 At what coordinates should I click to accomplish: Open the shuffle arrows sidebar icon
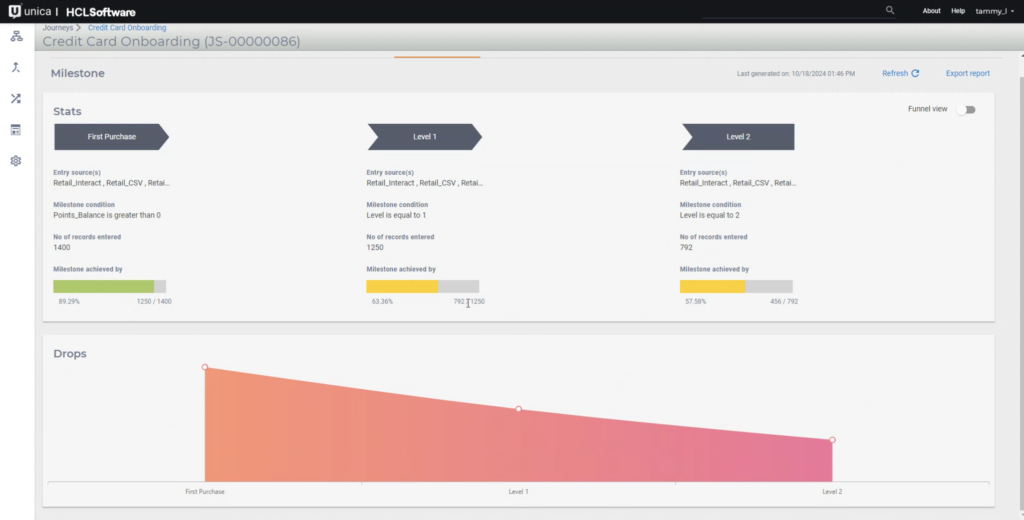click(16, 99)
